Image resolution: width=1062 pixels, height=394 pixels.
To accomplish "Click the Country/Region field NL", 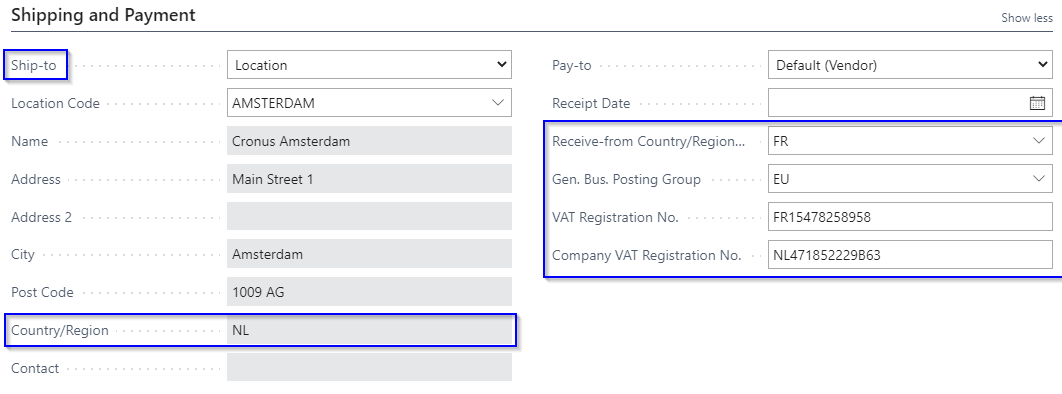I will pyautogui.click(x=369, y=330).
